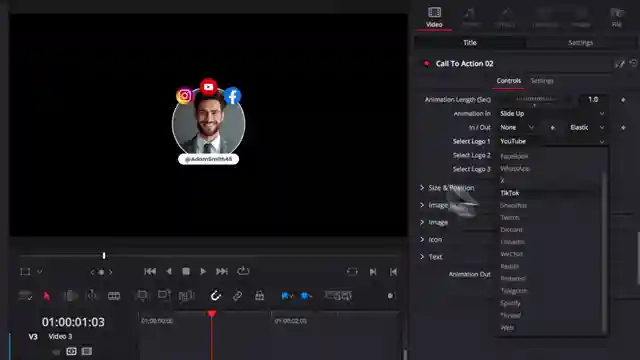Go to first frame

[x=150, y=271]
